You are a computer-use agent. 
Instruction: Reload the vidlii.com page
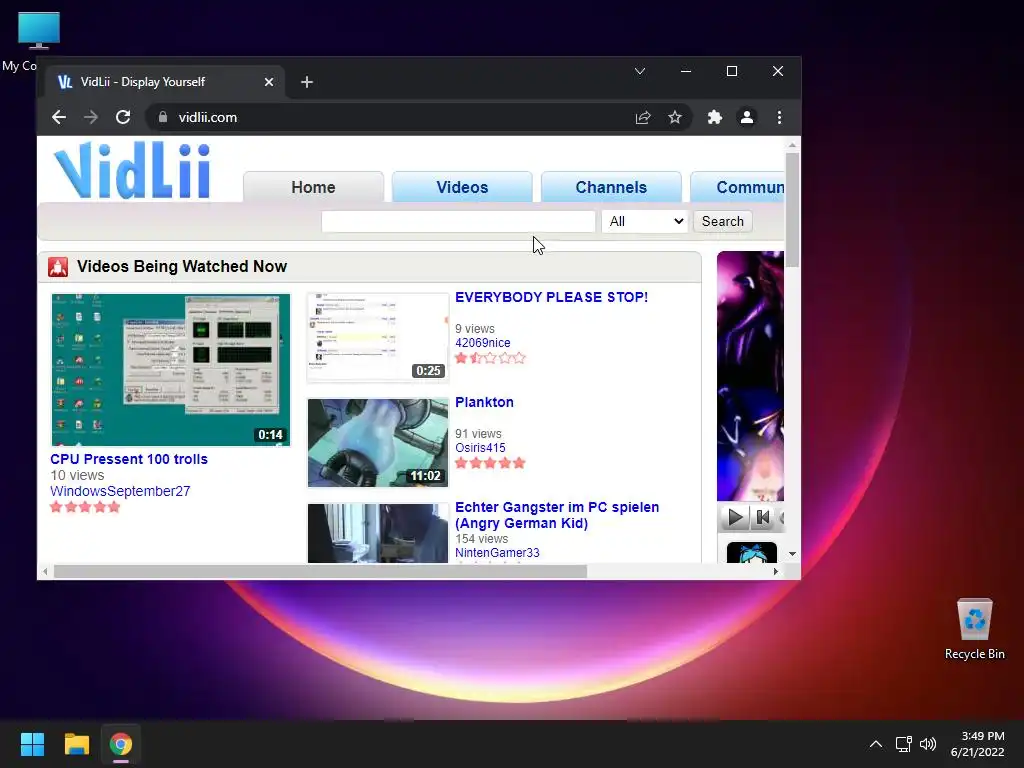pyautogui.click(x=123, y=118)
